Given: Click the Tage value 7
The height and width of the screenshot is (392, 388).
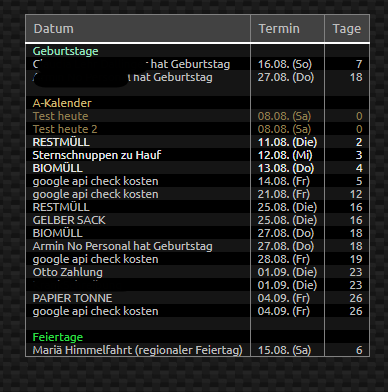Looking at the screenshot, I should coord(359,64).
